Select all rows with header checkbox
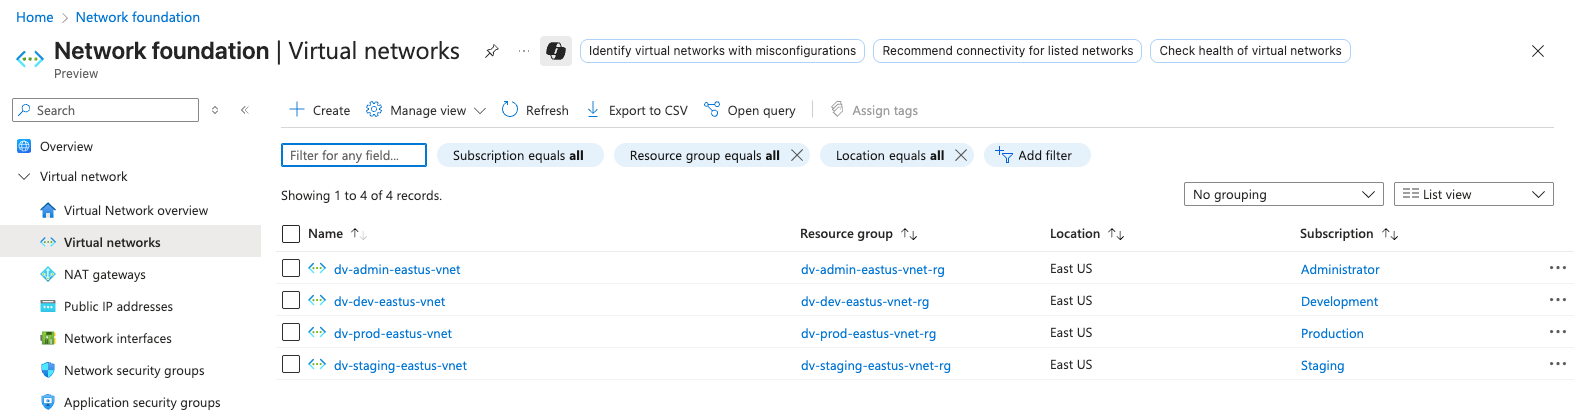The image size is (1574, 411). click(x=291, y=234)
